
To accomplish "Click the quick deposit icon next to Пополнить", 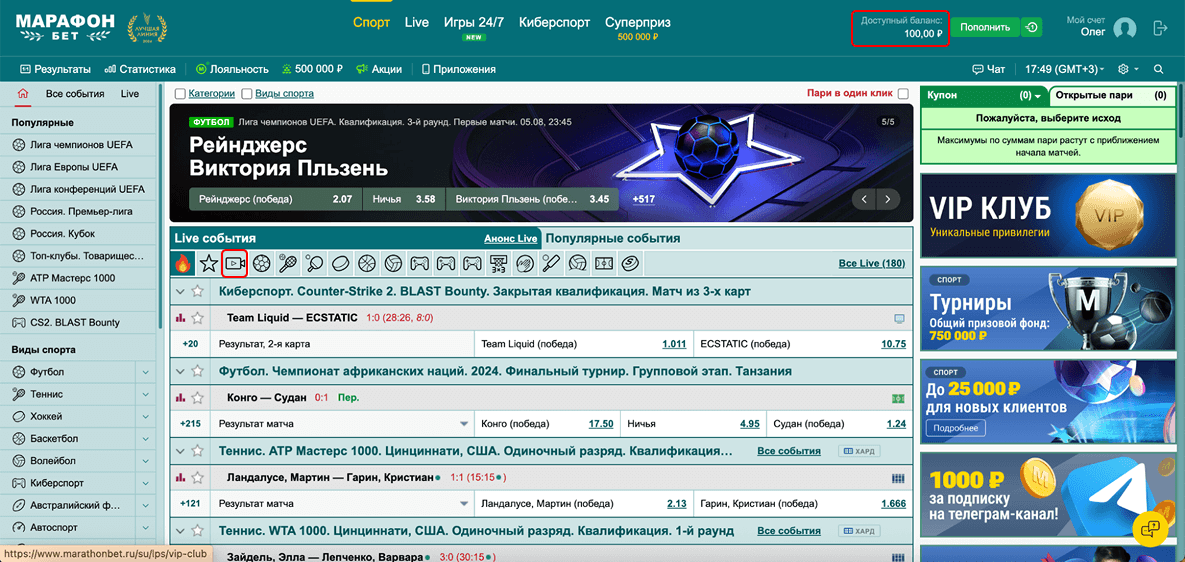I will point(1032,27).
